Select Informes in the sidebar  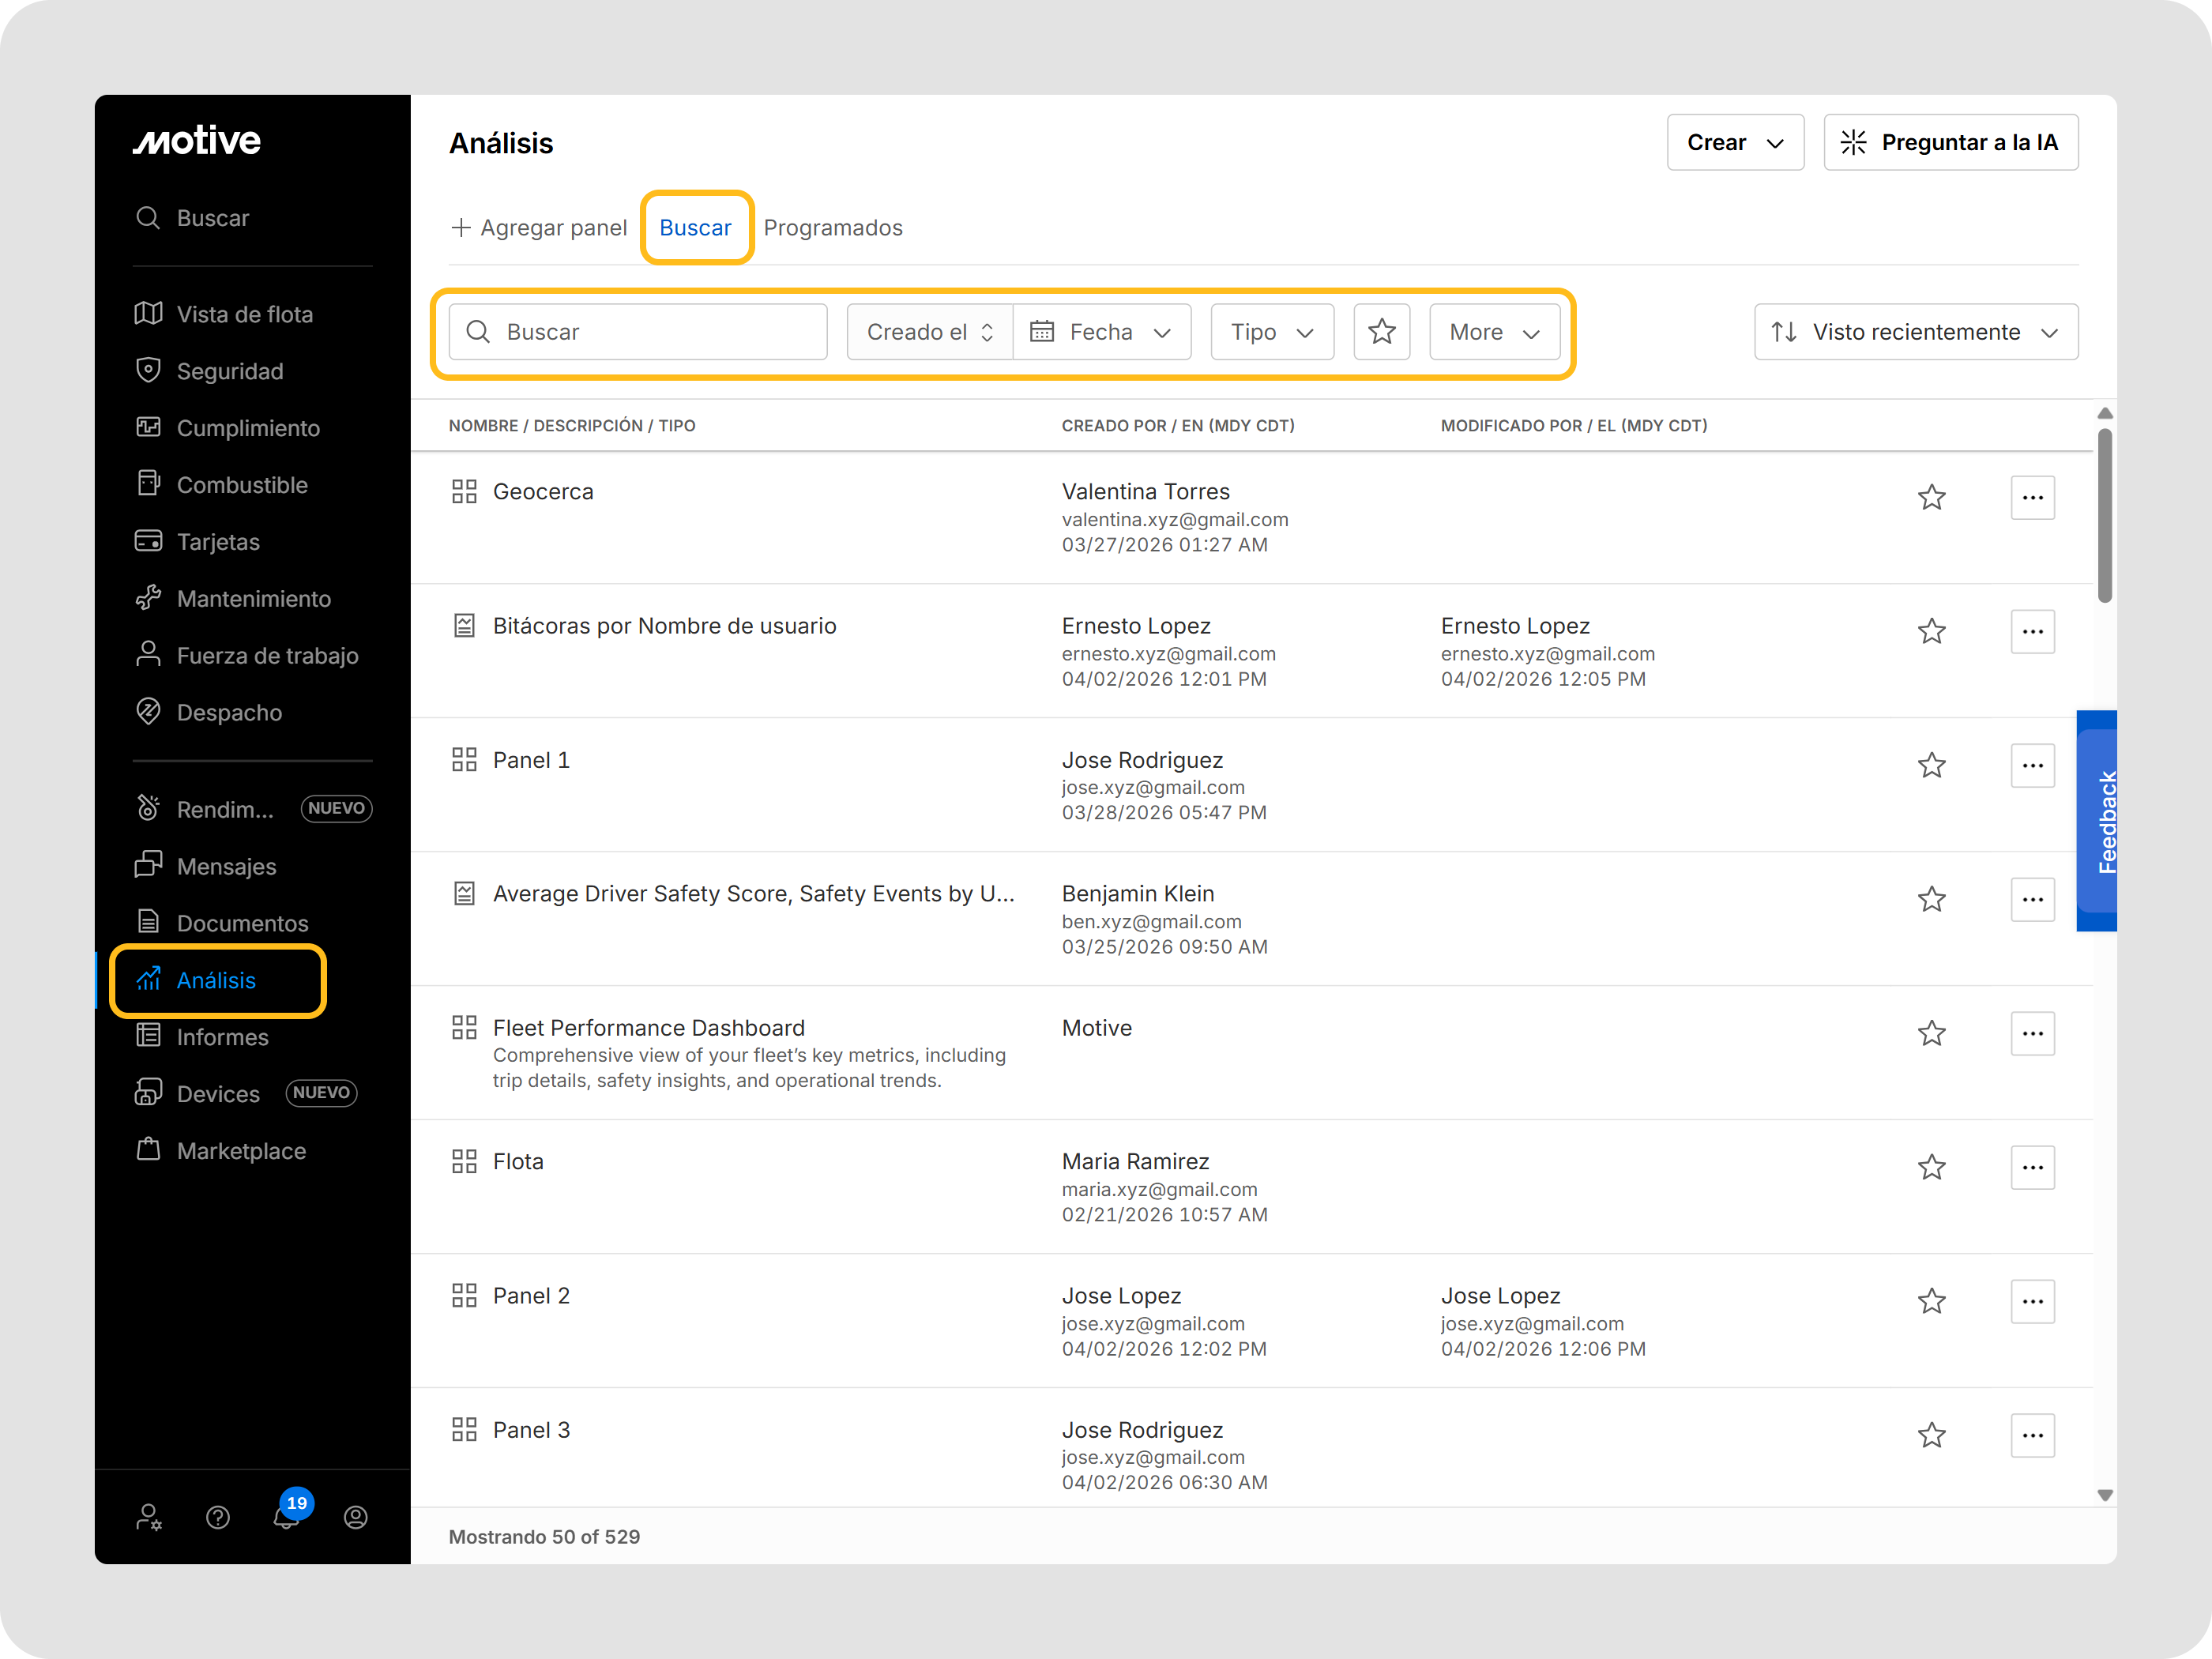(x=222, y=1037)
